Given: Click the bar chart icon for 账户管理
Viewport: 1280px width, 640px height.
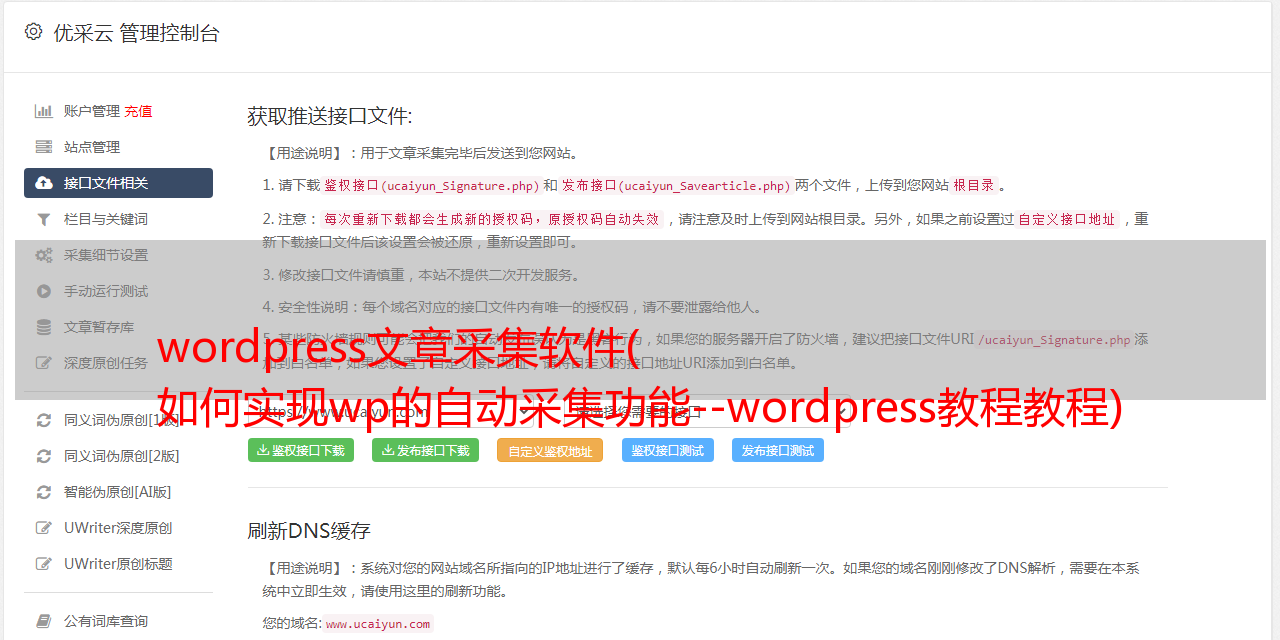Looking at the screenshot, I should click(44, 111).
